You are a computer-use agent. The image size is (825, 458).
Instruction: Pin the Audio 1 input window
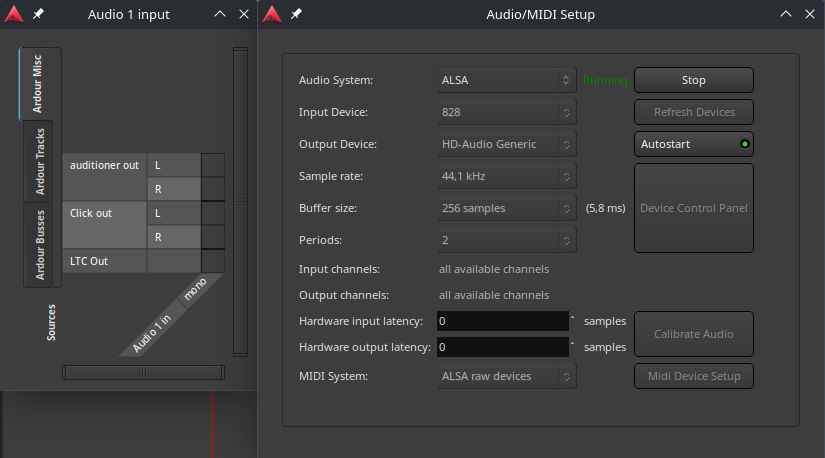click(36, 14)
